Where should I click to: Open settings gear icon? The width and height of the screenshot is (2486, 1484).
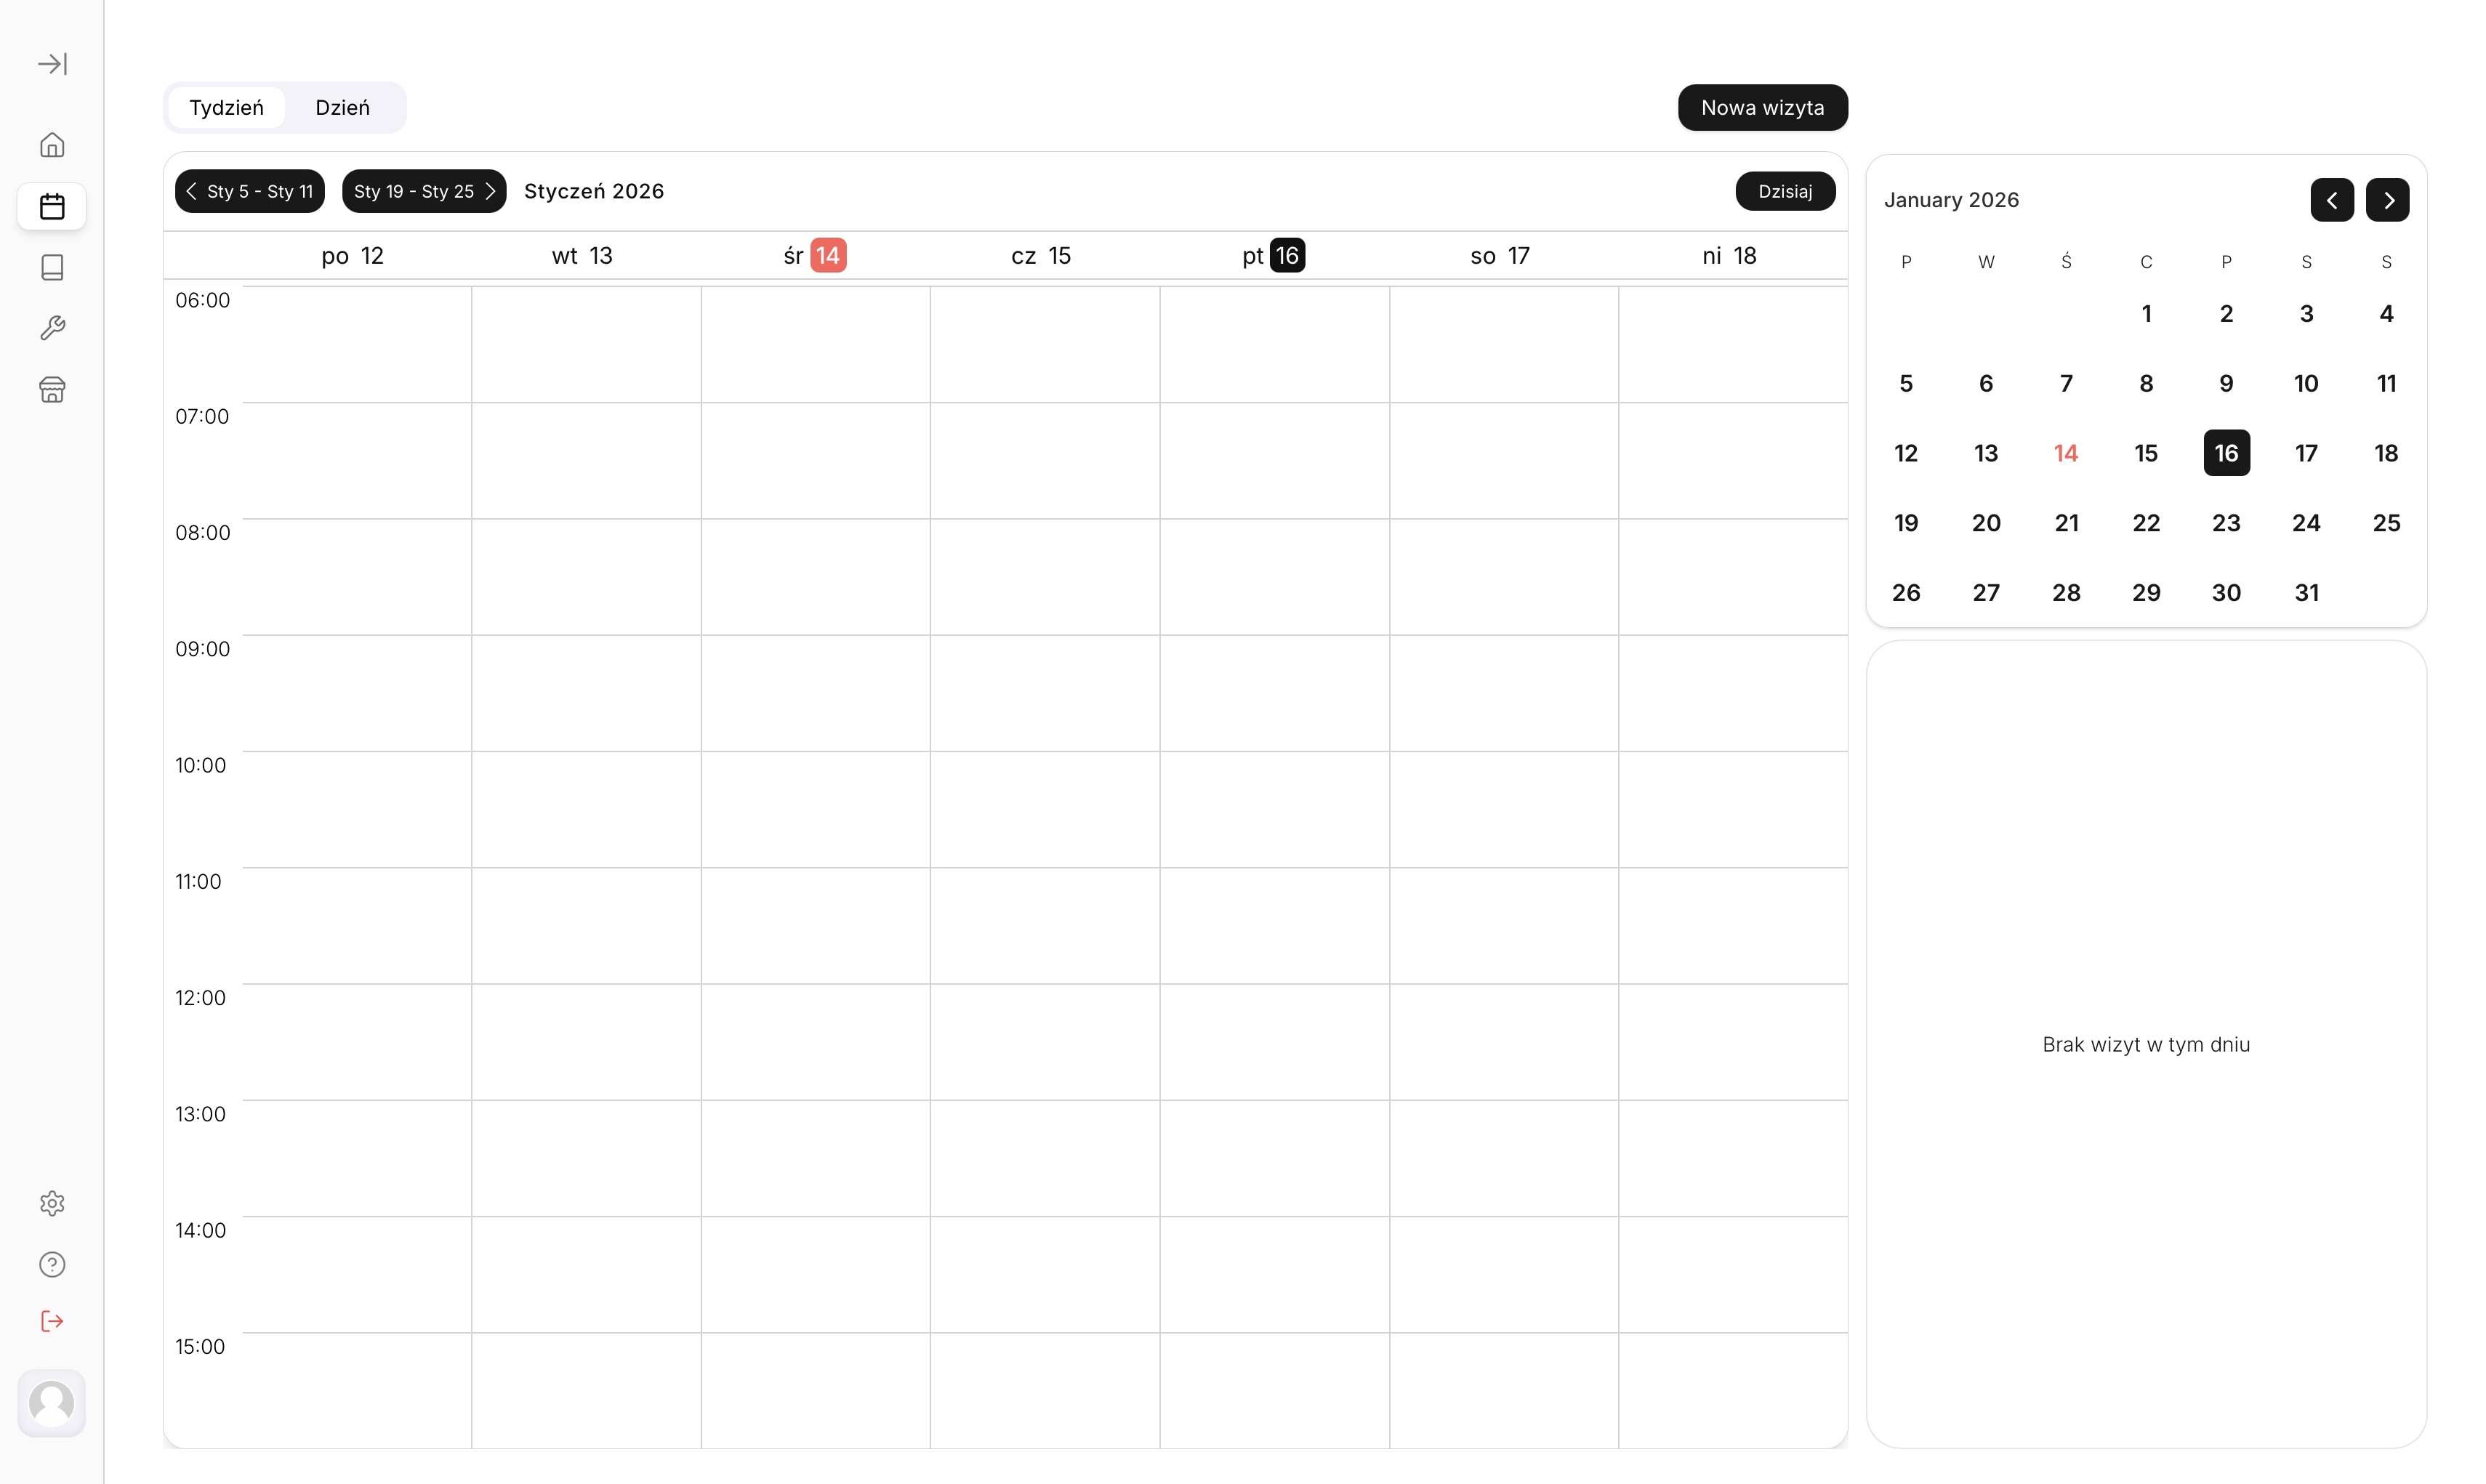pyautogui.click(x=52, y=1203)
